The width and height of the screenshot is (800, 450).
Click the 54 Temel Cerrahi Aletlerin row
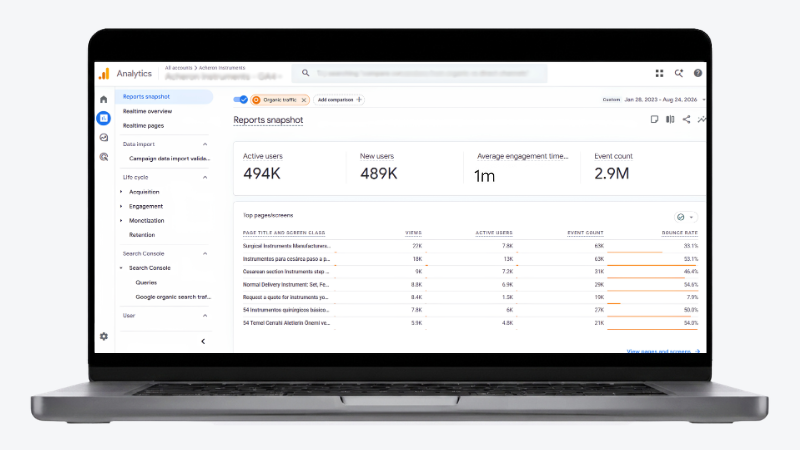(x=286, y=323)
